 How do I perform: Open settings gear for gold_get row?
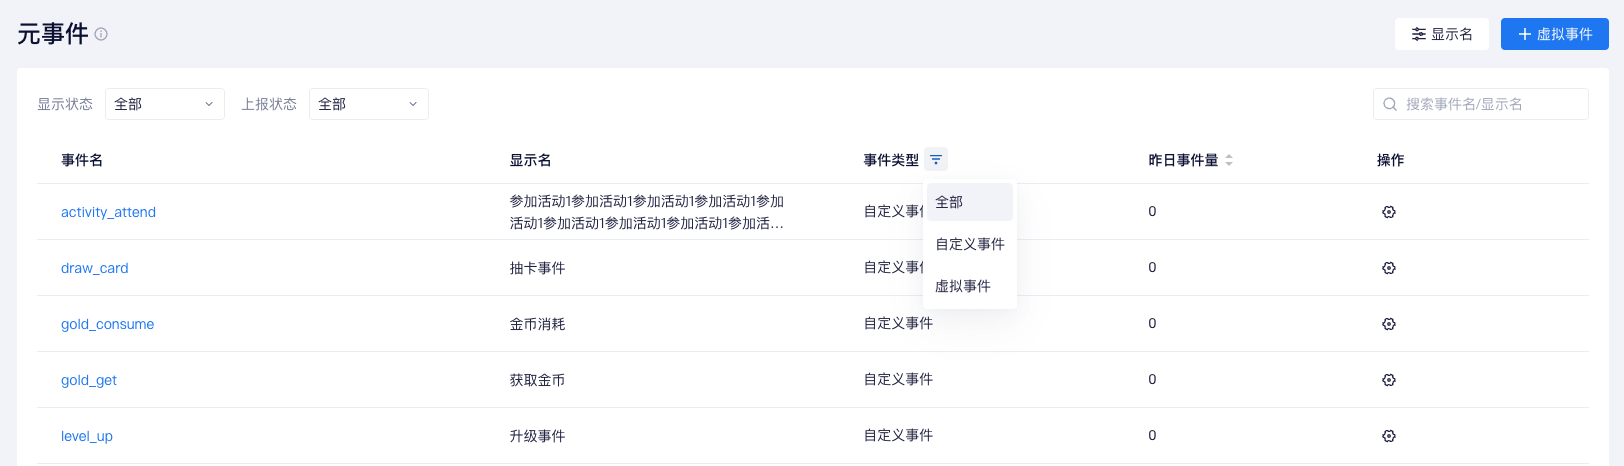click(x=1389, y=380)
